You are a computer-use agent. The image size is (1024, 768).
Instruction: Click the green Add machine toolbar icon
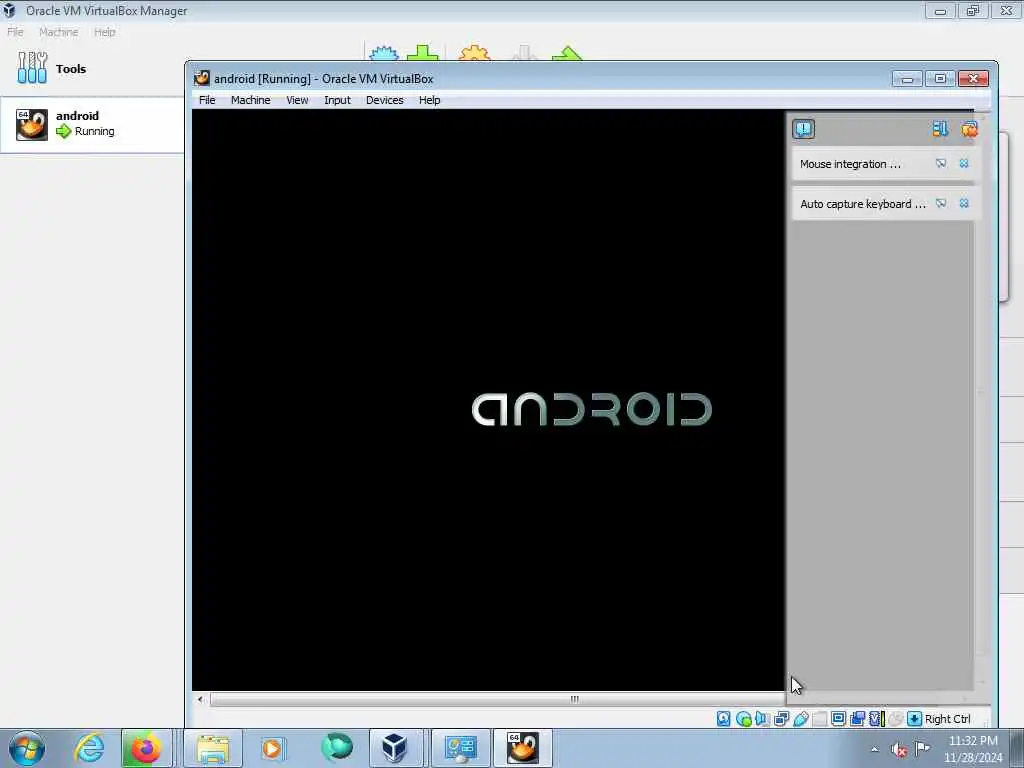423,52
